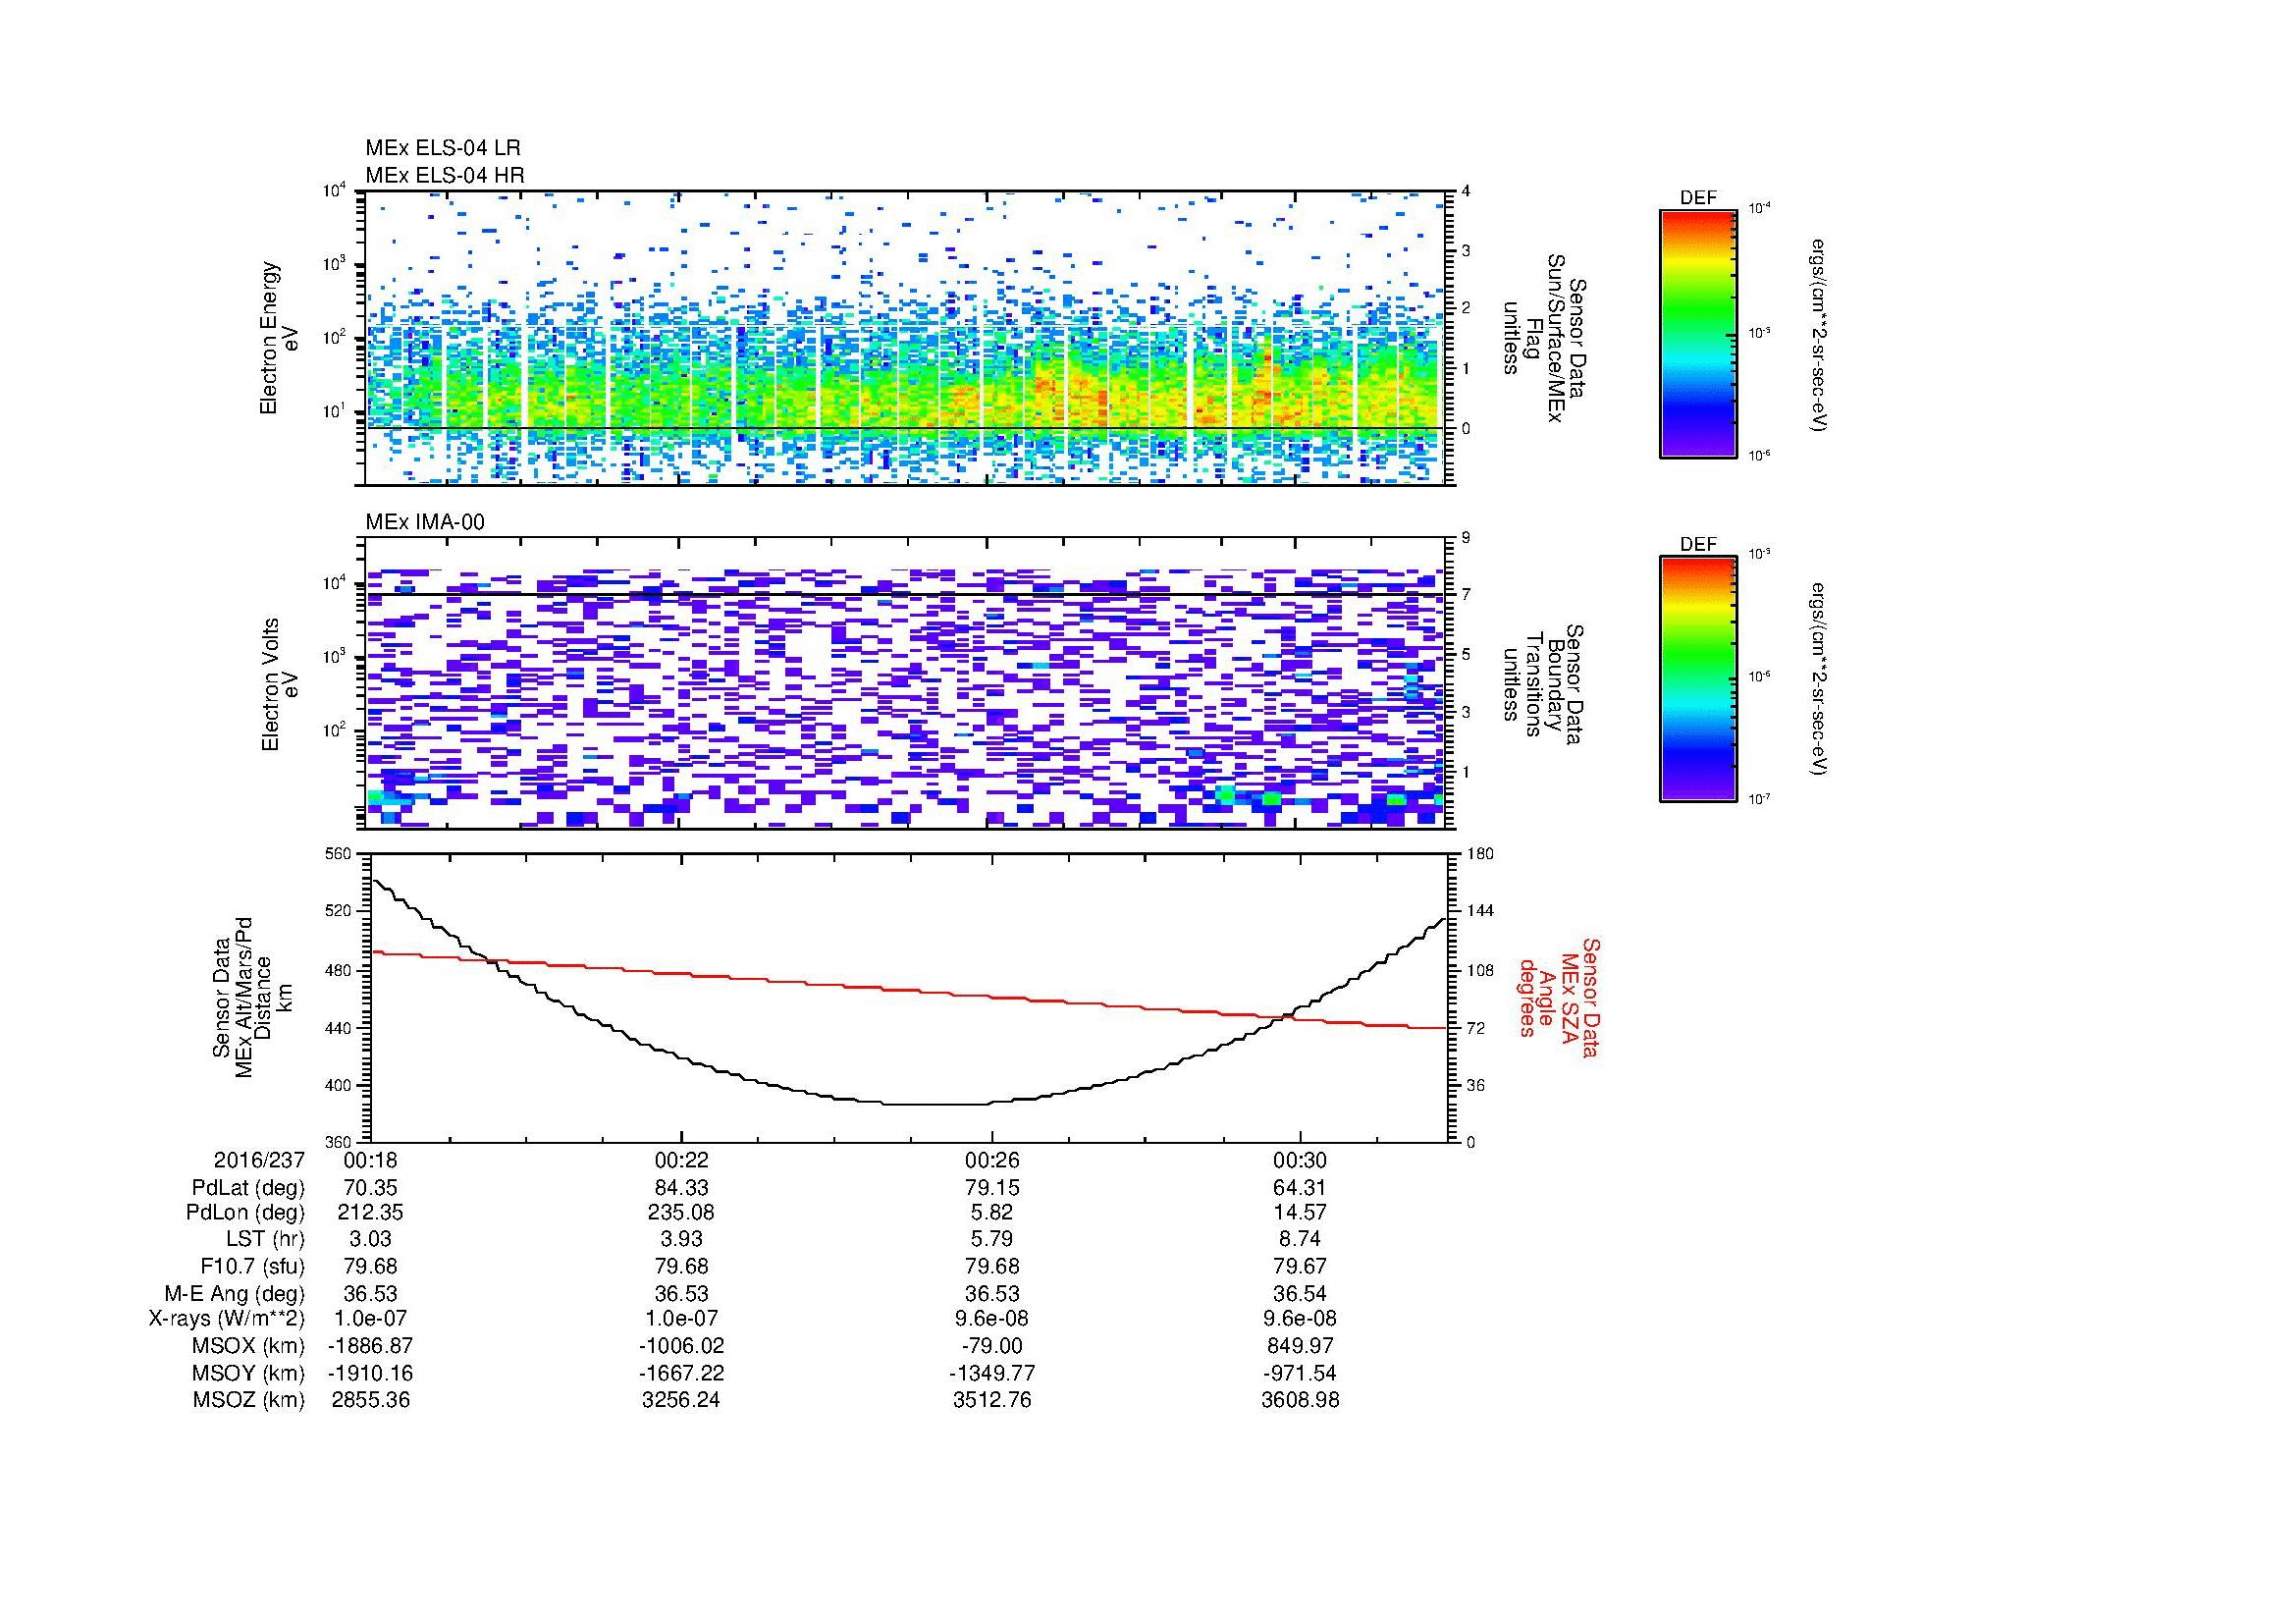
Task: Click the red MEx SZA Angle axis label
Action: pos(1559,997)
